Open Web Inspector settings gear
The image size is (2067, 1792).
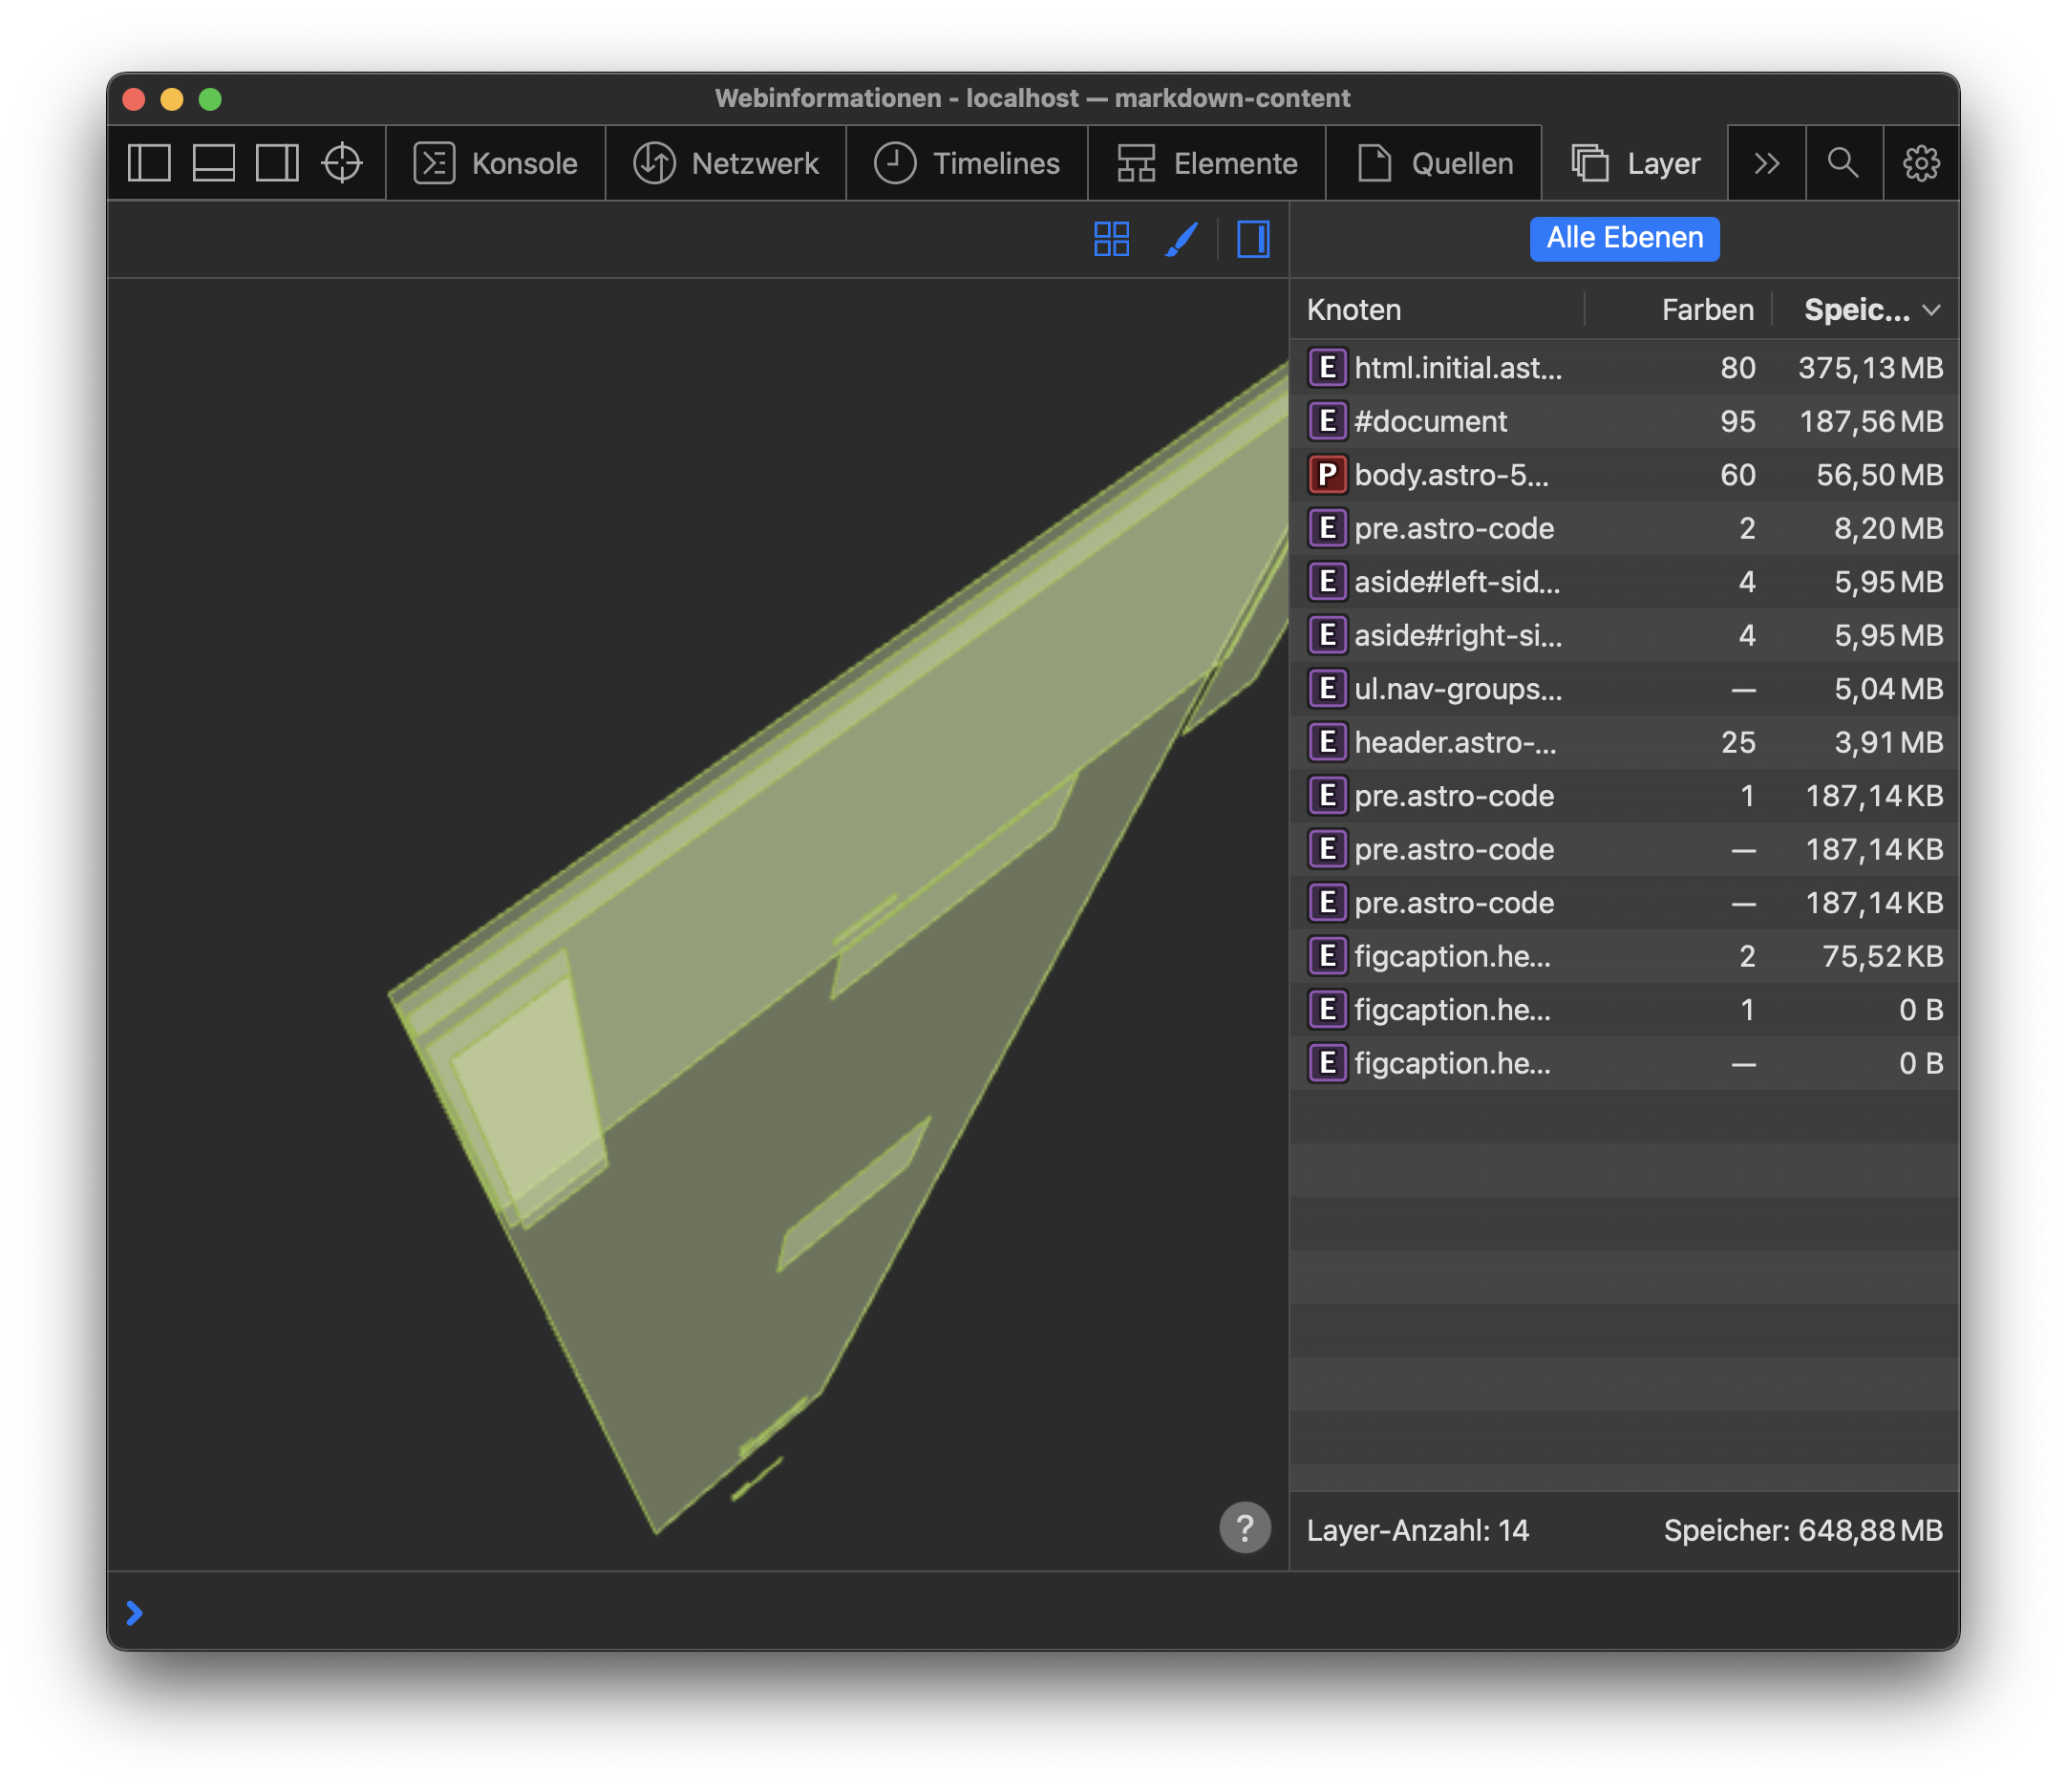coord(1920,163)
